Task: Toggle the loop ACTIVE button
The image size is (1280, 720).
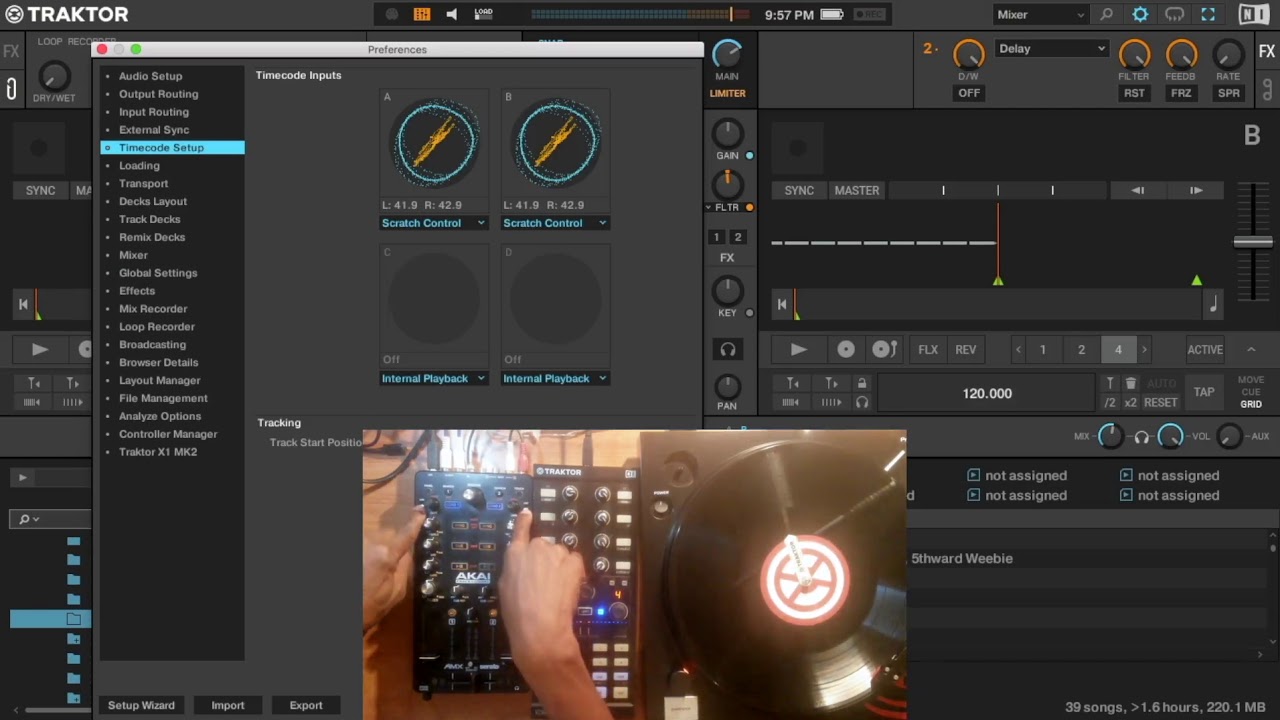Action: click(x=1205, y=349)
